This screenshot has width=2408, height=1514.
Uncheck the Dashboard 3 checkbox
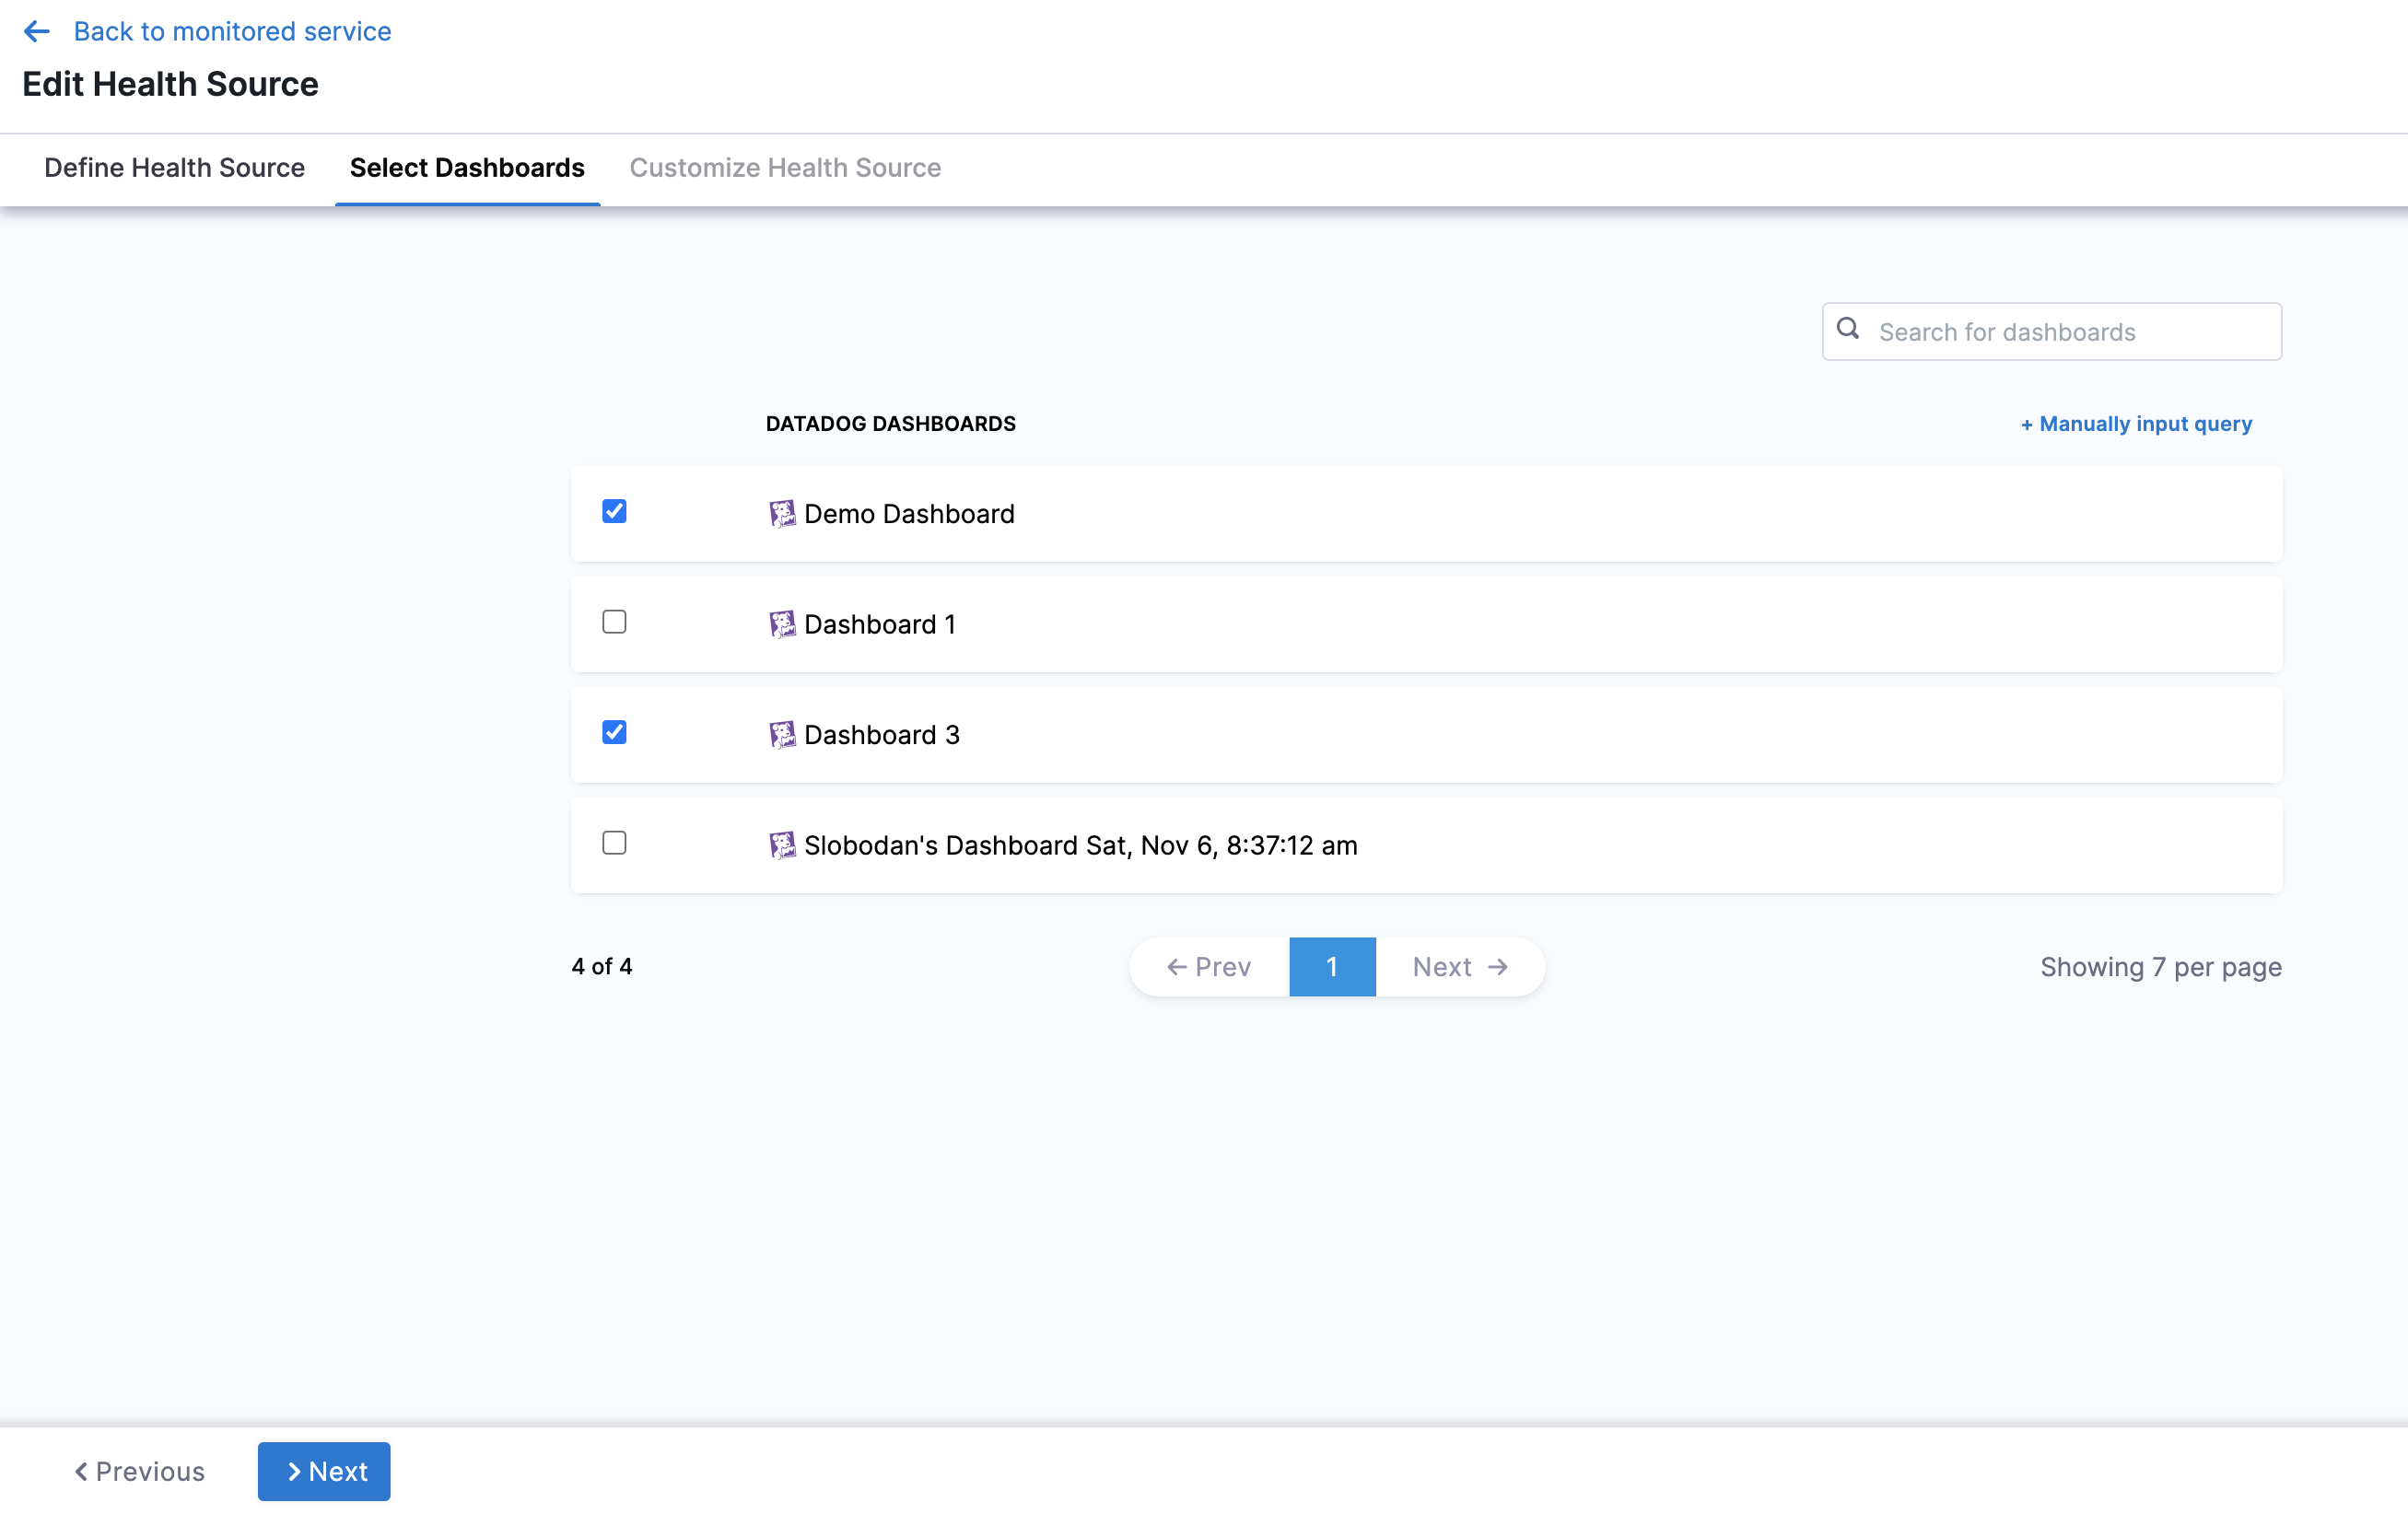click(614, 732)
